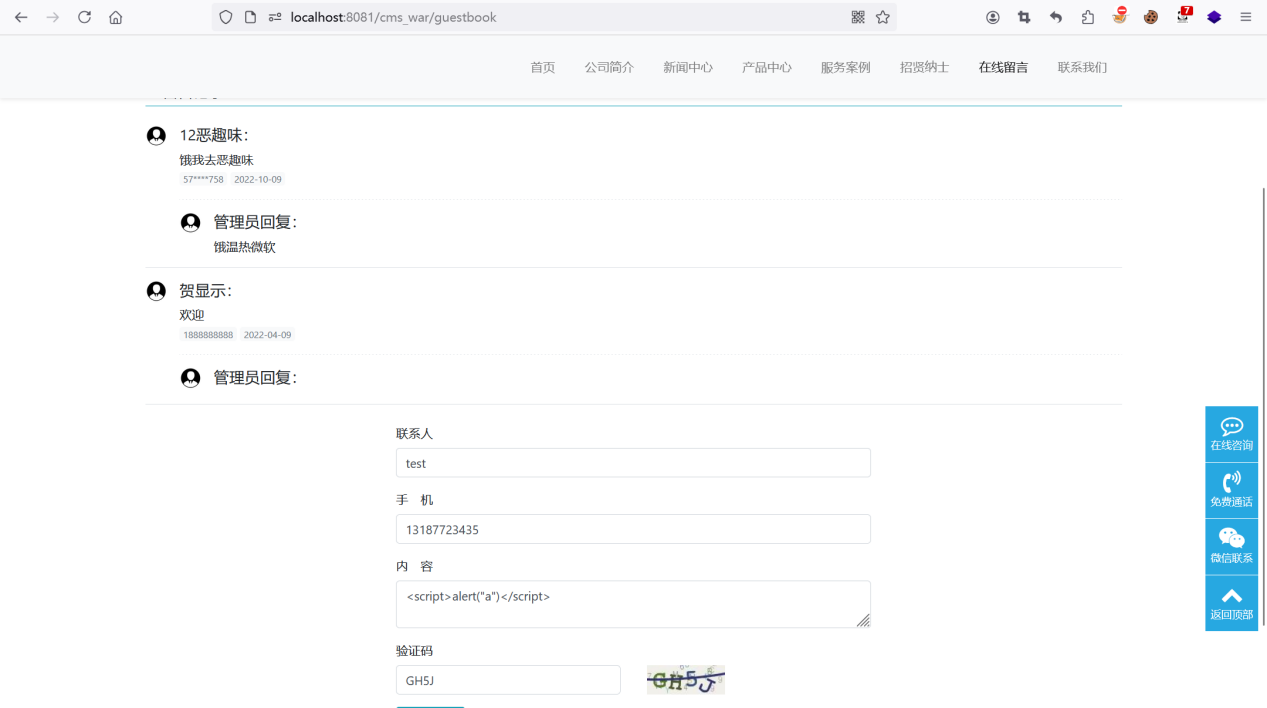Open the browser home page
The width and height of the screenshot is (1267, 708).
click(x=116, y=17)
